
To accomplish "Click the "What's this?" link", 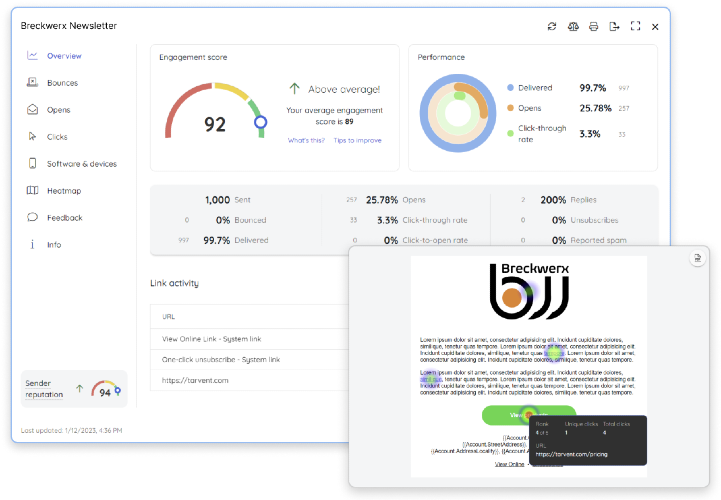I will [306, 140].
